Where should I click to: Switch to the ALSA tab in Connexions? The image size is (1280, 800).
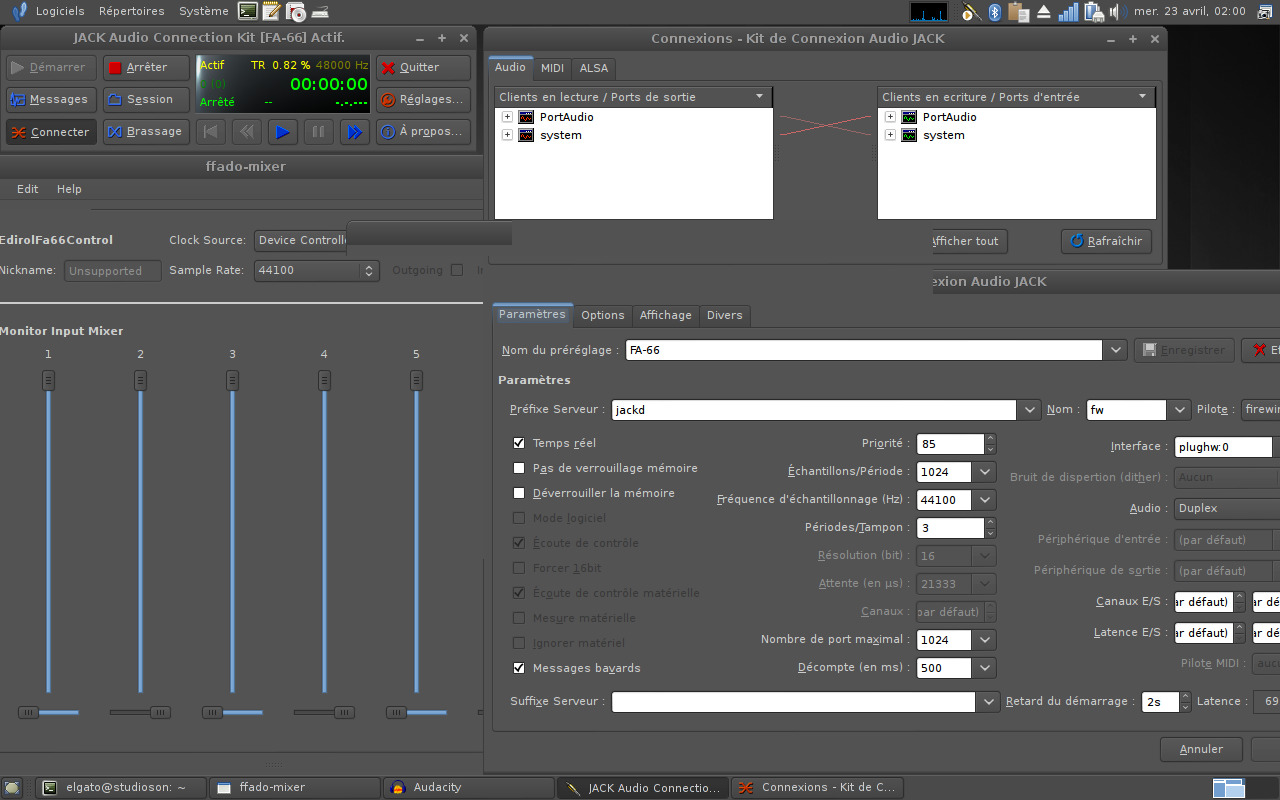(x=594, y=68)
